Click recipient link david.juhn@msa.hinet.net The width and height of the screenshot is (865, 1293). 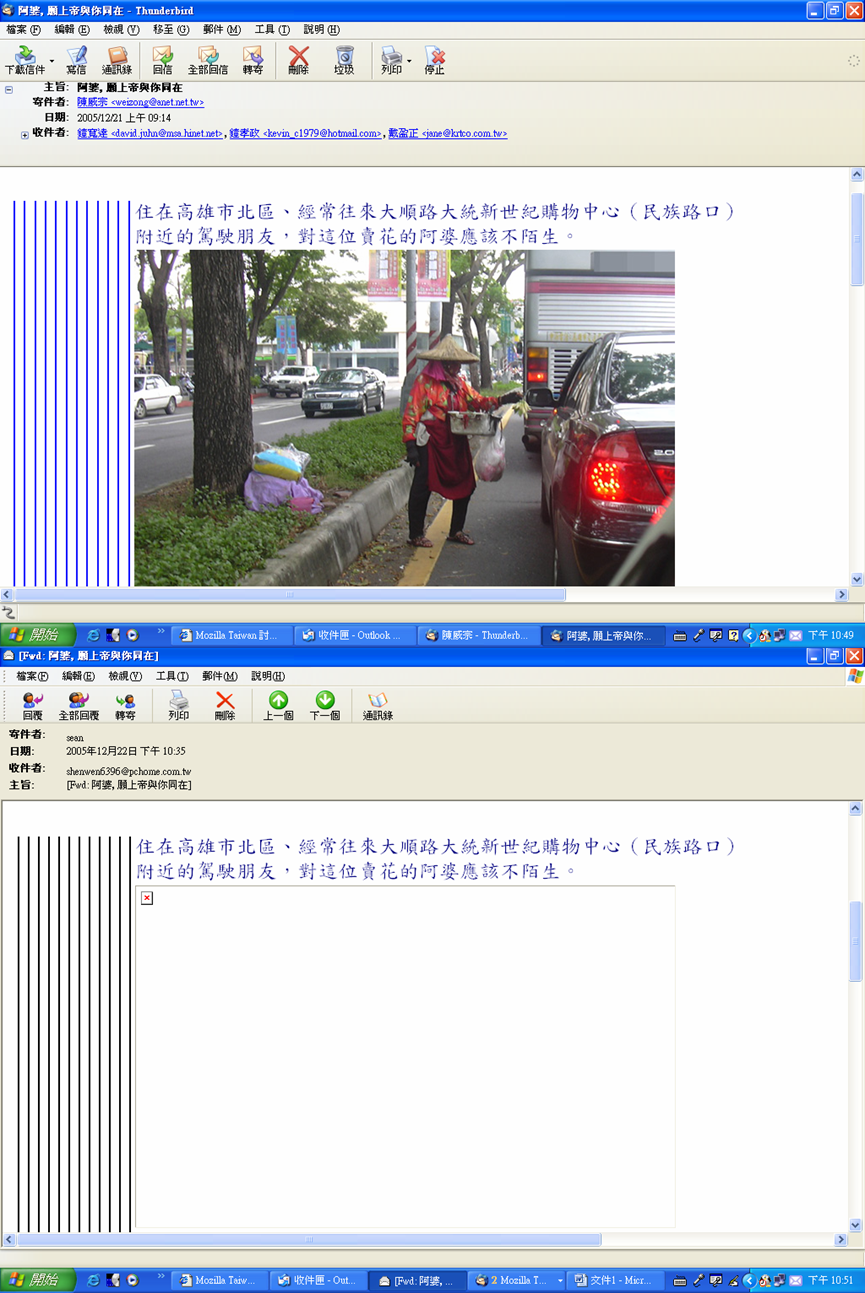150,133
